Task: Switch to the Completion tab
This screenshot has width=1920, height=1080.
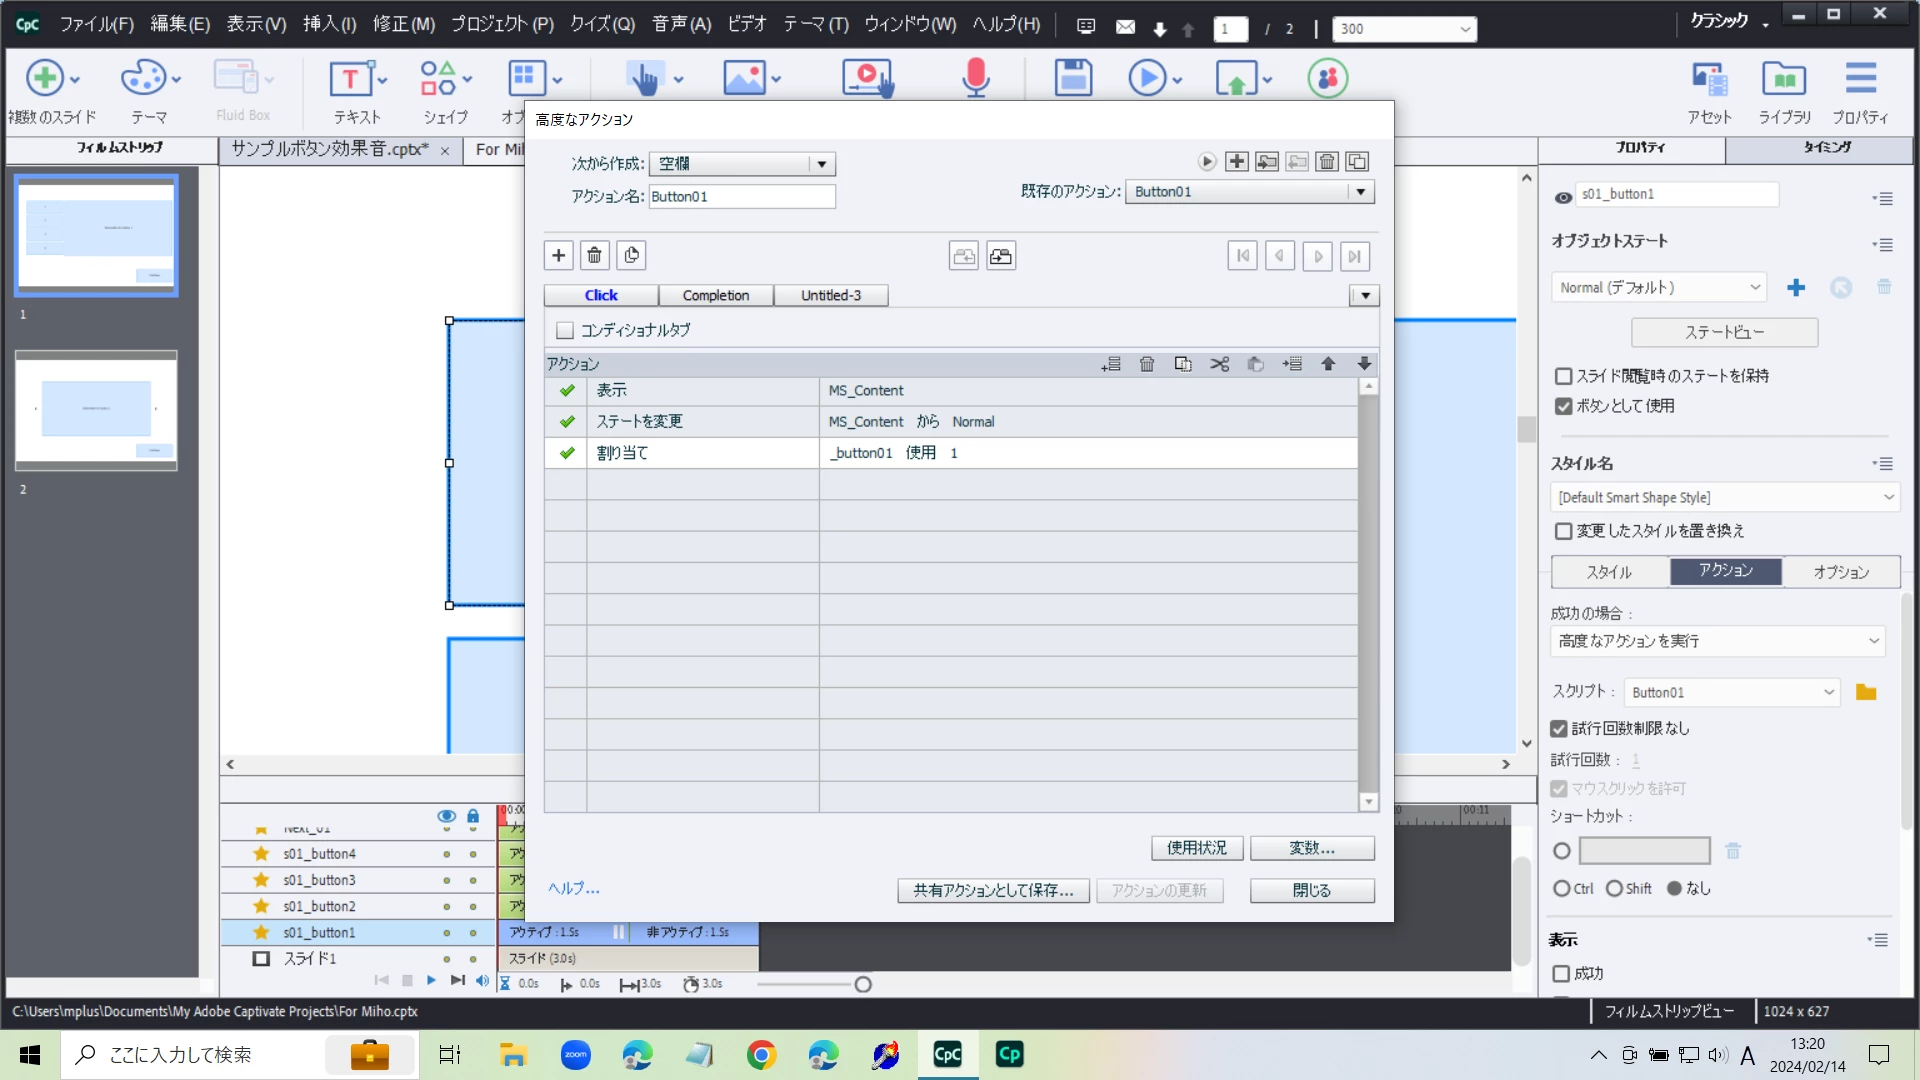Action: 715,295
